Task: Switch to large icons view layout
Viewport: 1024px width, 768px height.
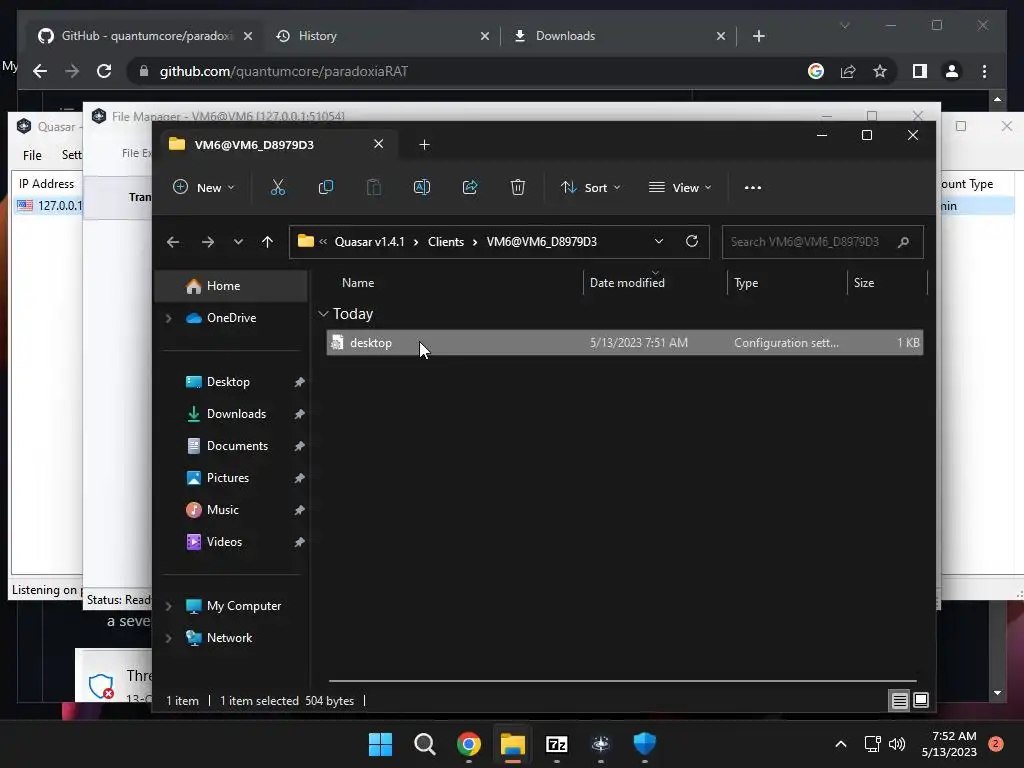Action: [x=921, y=701]
